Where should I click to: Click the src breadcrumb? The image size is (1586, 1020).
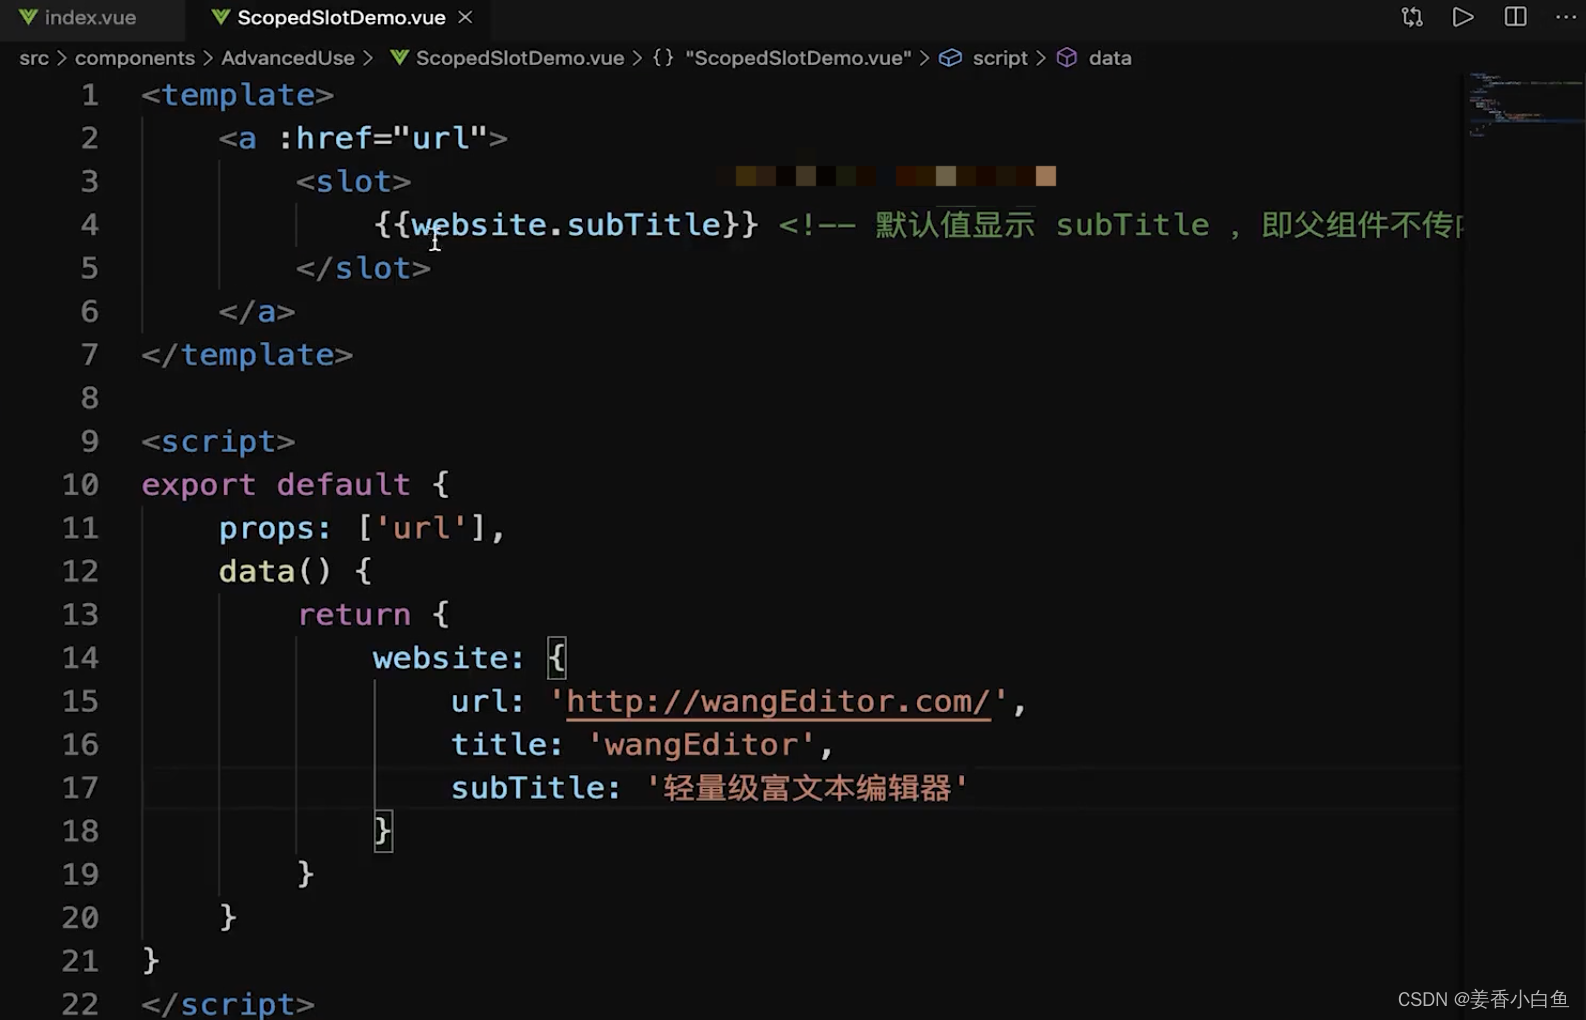[x=34, y=58]
